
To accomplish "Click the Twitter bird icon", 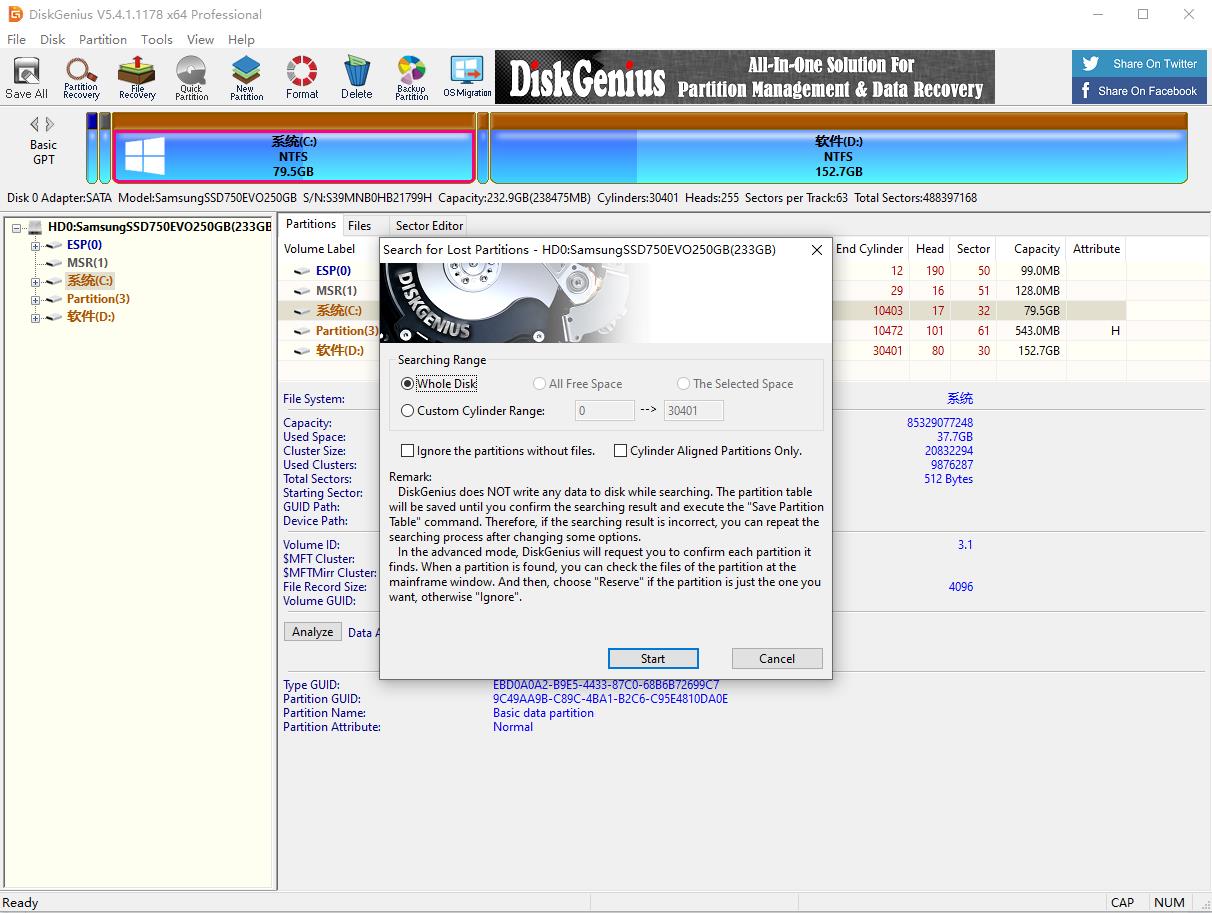I will [1090, 63].
